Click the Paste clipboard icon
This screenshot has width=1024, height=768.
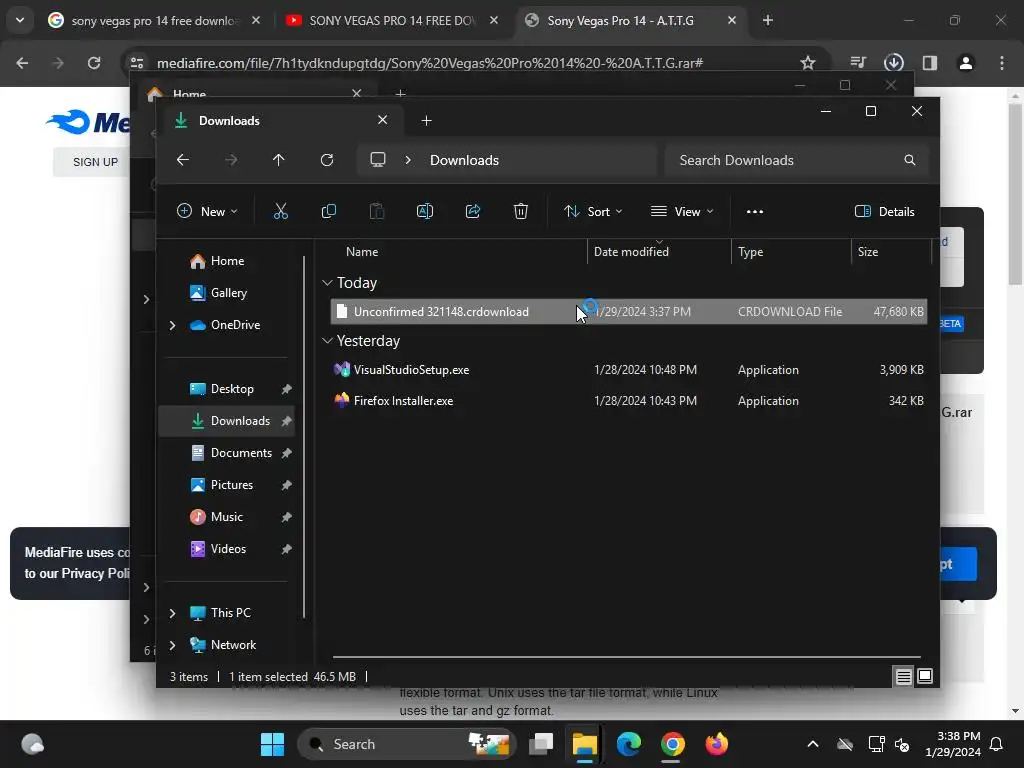click(x=377, y=211)
